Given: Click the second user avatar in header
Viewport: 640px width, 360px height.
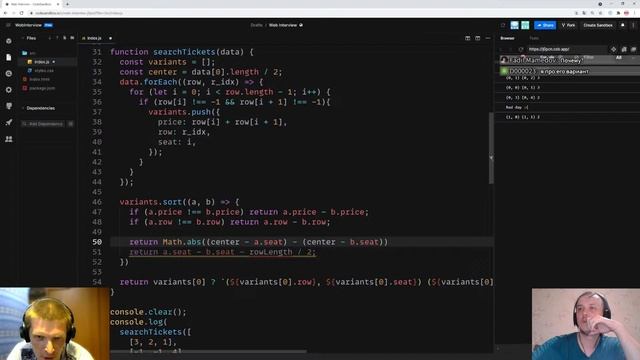Looking at the screenshot, I should [x=525, y=25].
